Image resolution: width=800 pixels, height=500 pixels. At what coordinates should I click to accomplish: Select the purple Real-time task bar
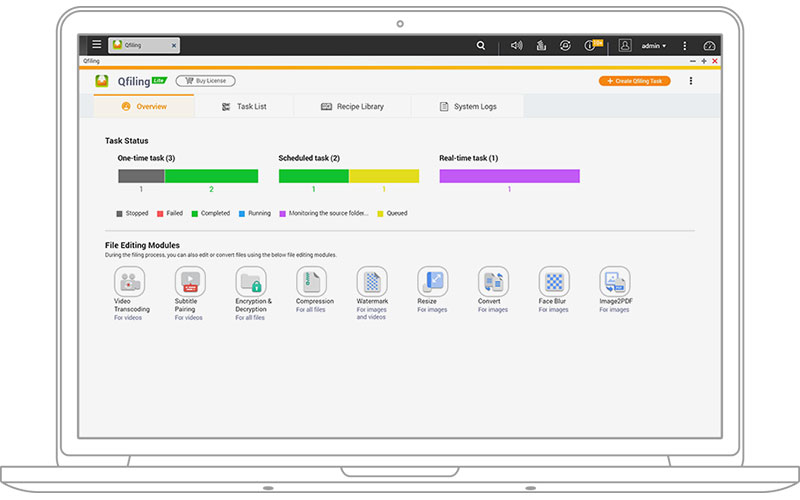pos(509,176)
